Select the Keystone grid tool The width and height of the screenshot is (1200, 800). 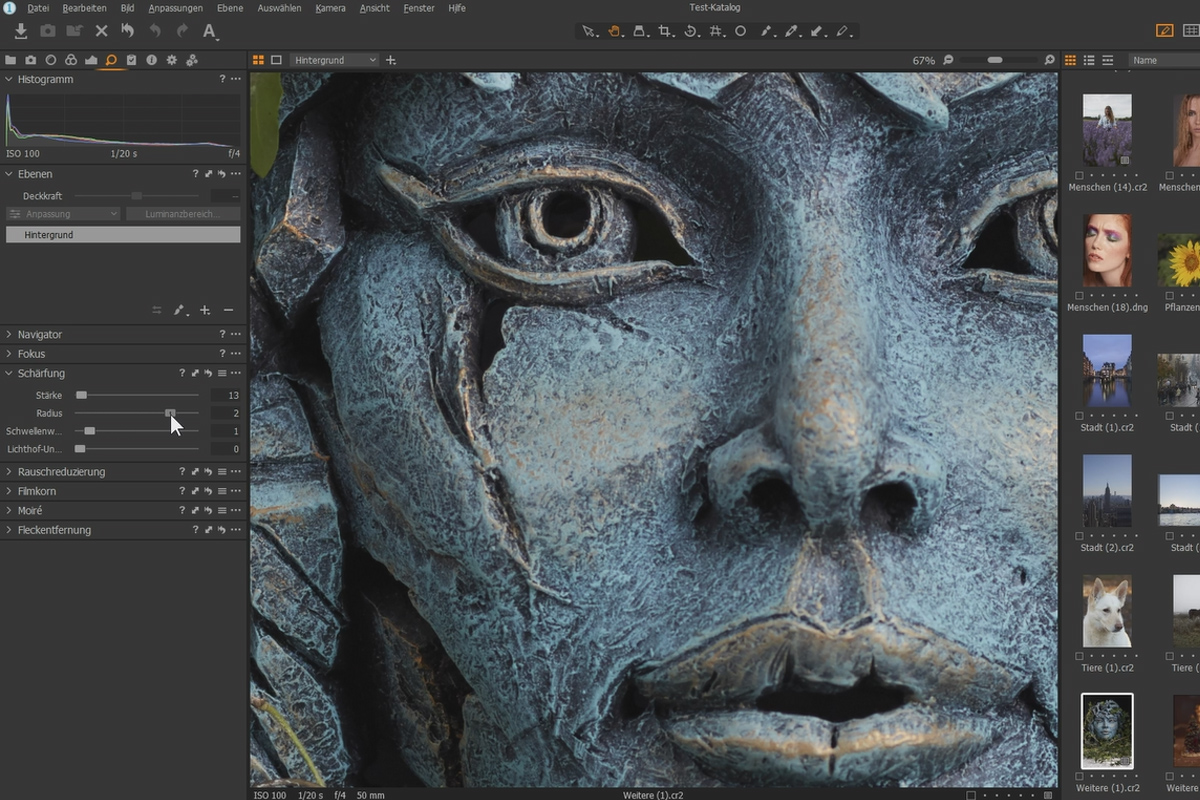715,31
